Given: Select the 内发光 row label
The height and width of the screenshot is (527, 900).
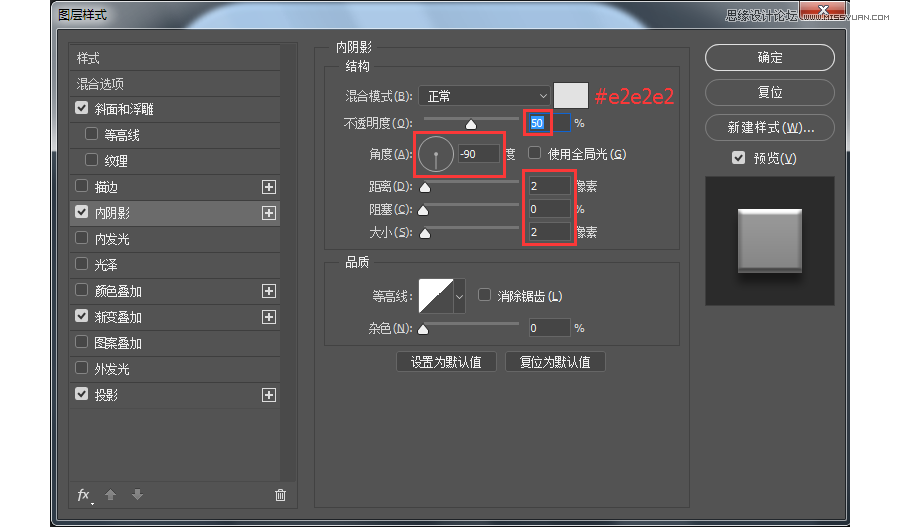Looking at the screenshot, I should pyautogui.click(x=112, y=239).
